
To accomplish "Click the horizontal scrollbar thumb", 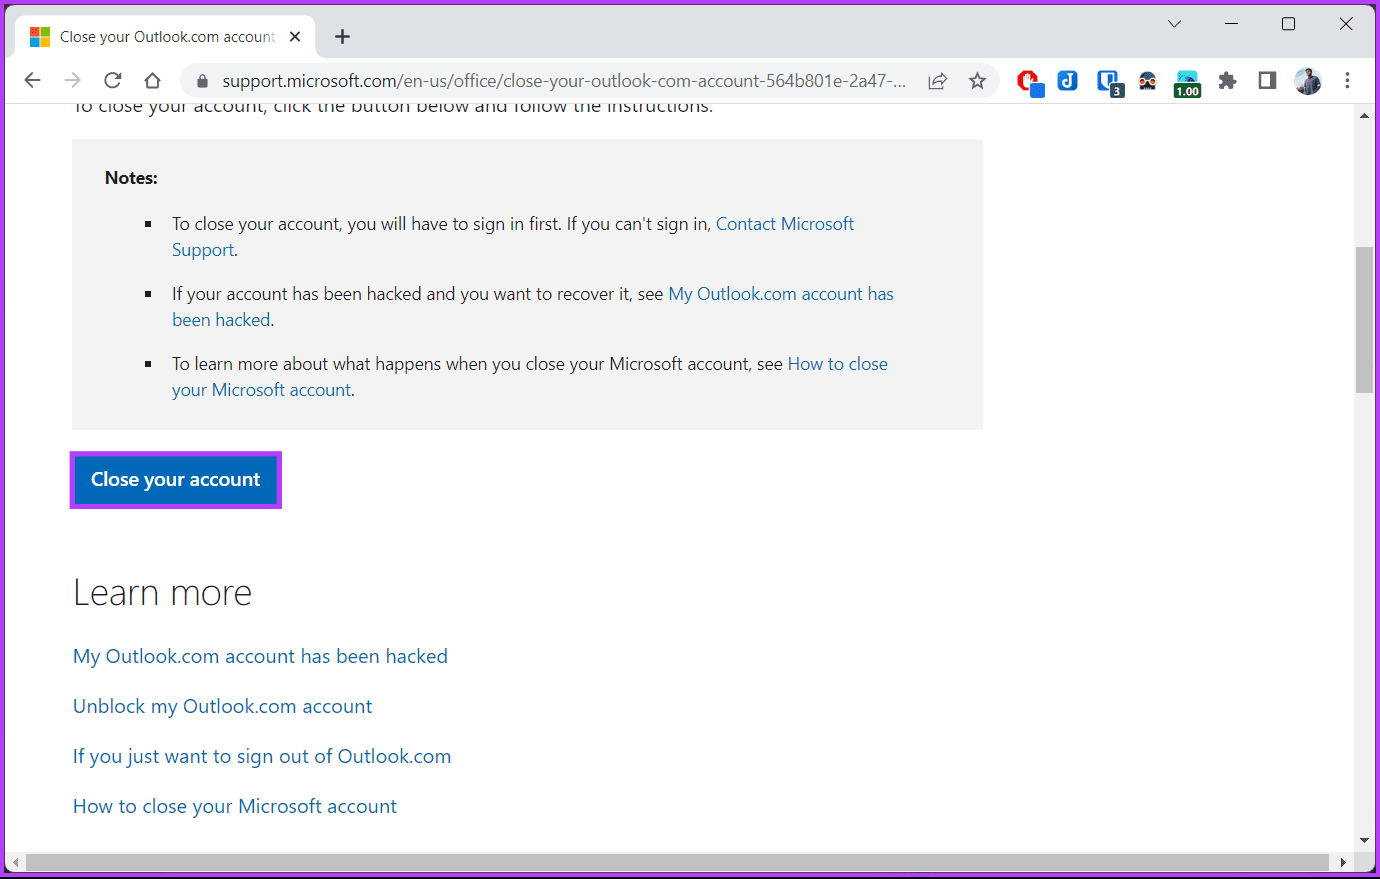I will pyautogui.click(x=677, y=862).
